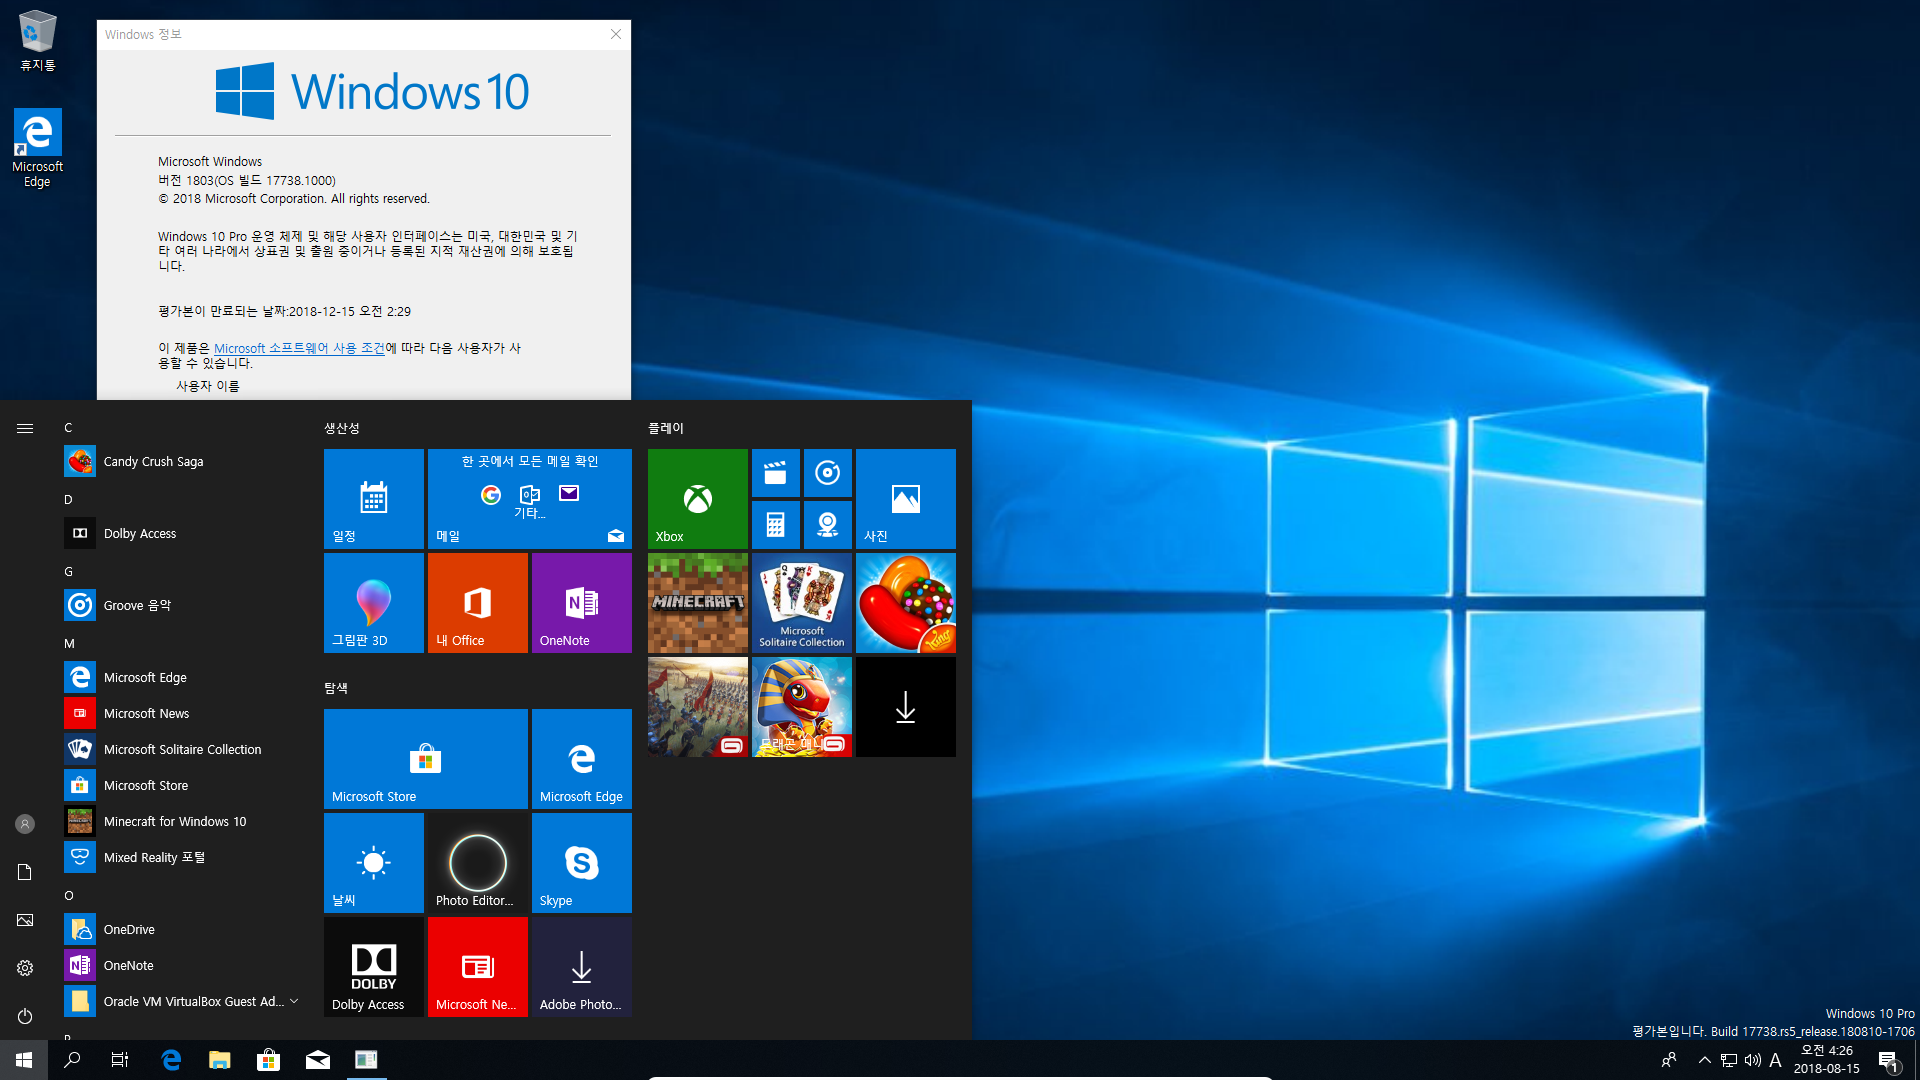Open Minecraft for Windows 10 in list
The height and width of the screenshot is (1080, 1920).
184,821
